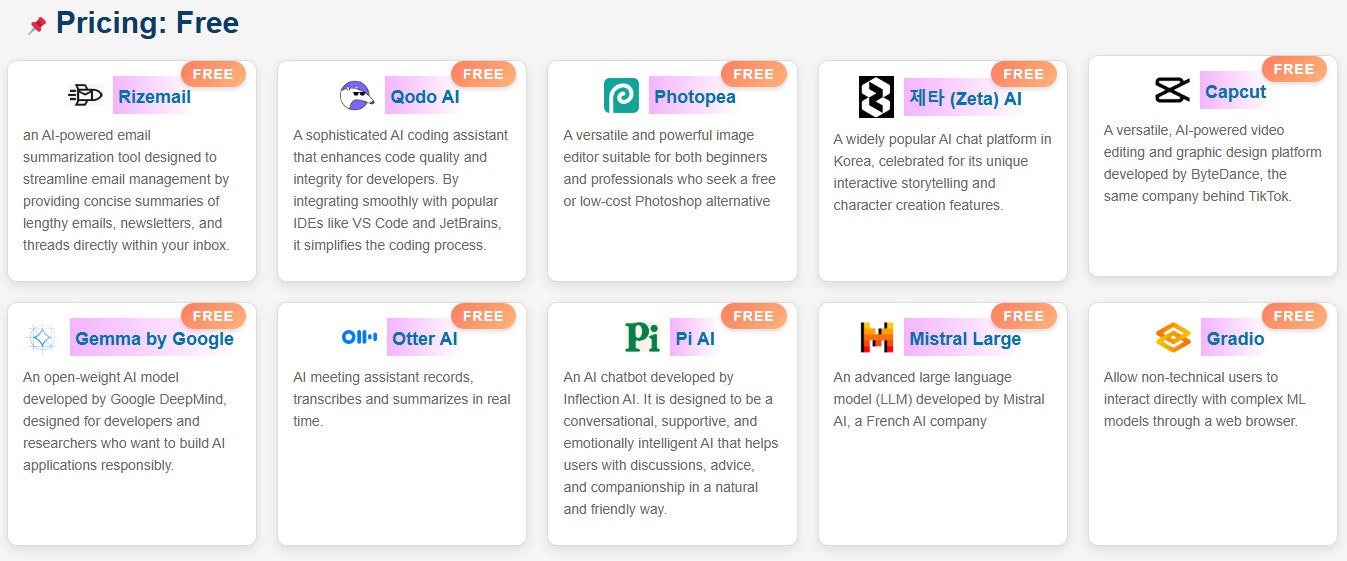Click the Rizemail rocket logo icon
Image resolution: width=1347 pixels, height=561 pixels.
click(x=86, y=96)
